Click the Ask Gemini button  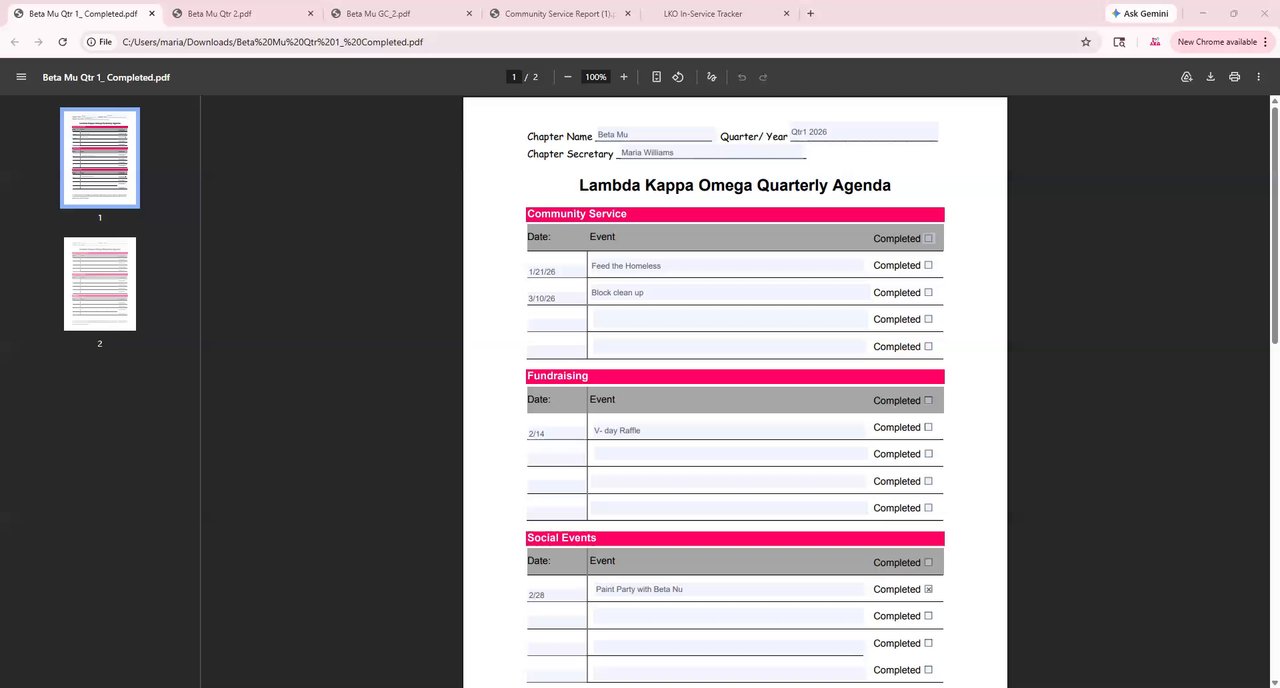click(x=1139, y=14)
